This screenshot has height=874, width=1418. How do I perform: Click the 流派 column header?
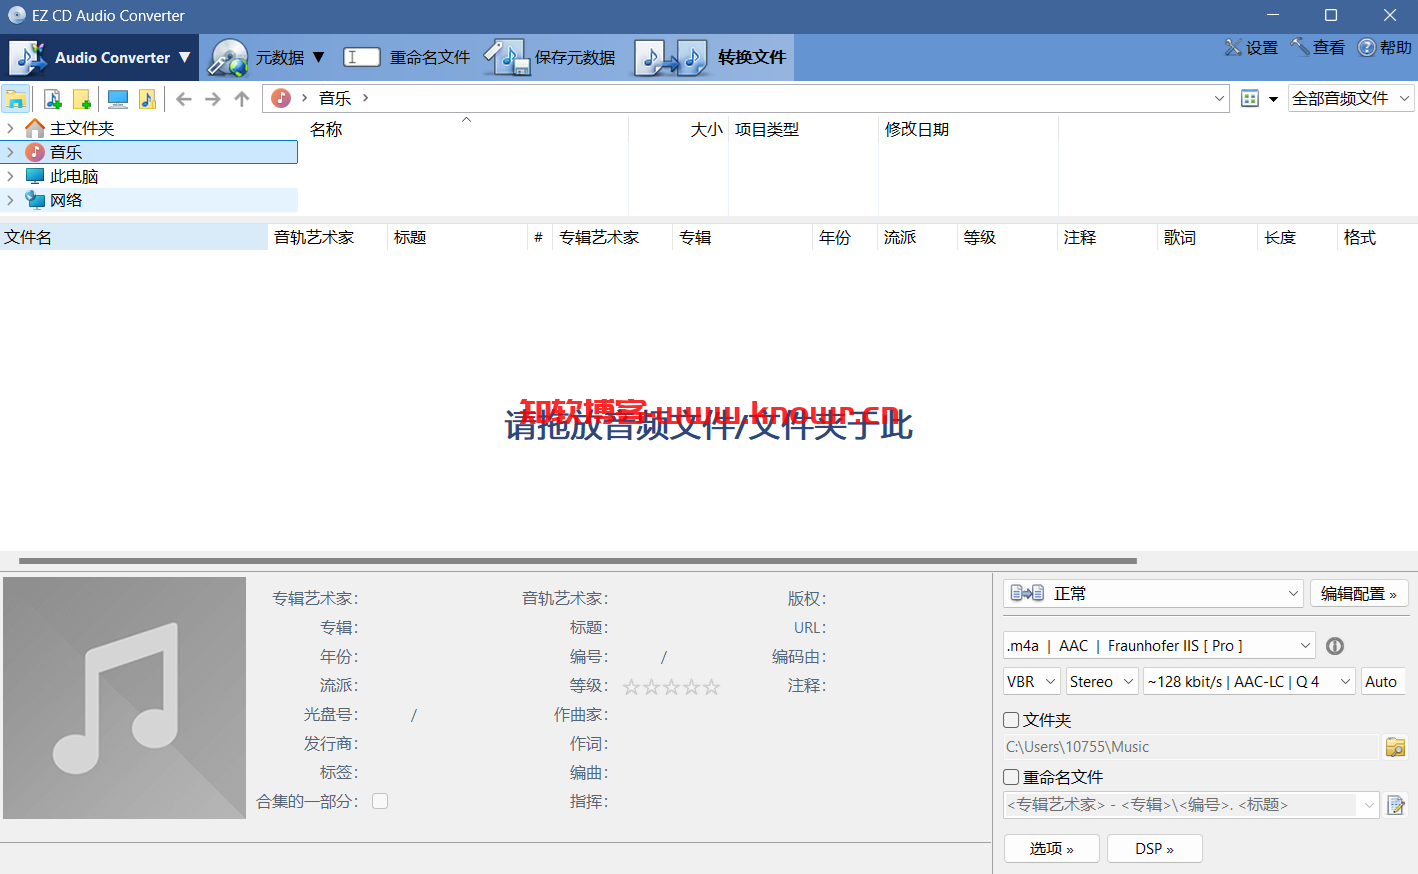tap(917, 237)
